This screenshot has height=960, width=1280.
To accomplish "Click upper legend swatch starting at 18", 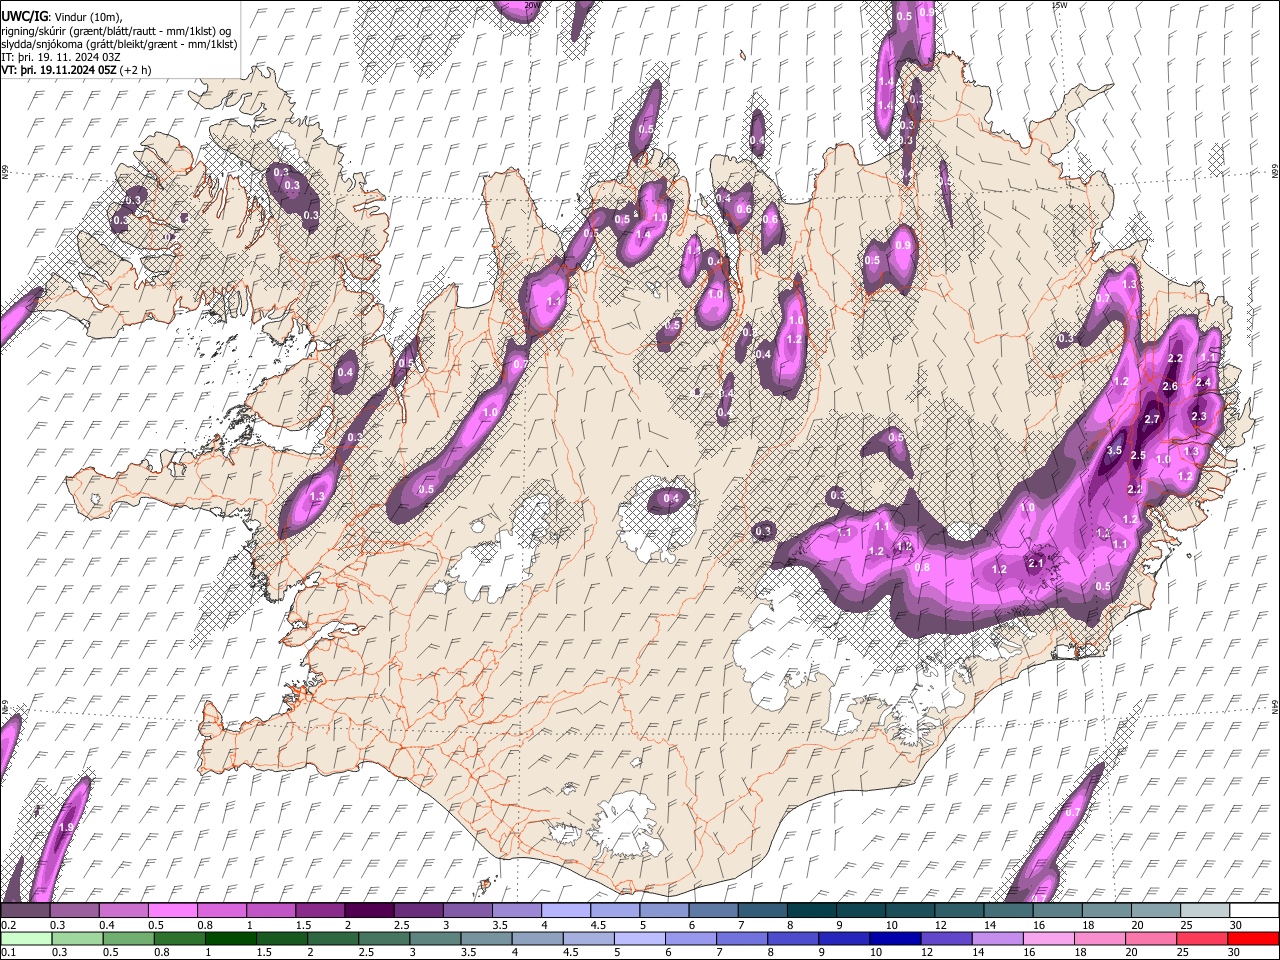I will (1107, 910).
